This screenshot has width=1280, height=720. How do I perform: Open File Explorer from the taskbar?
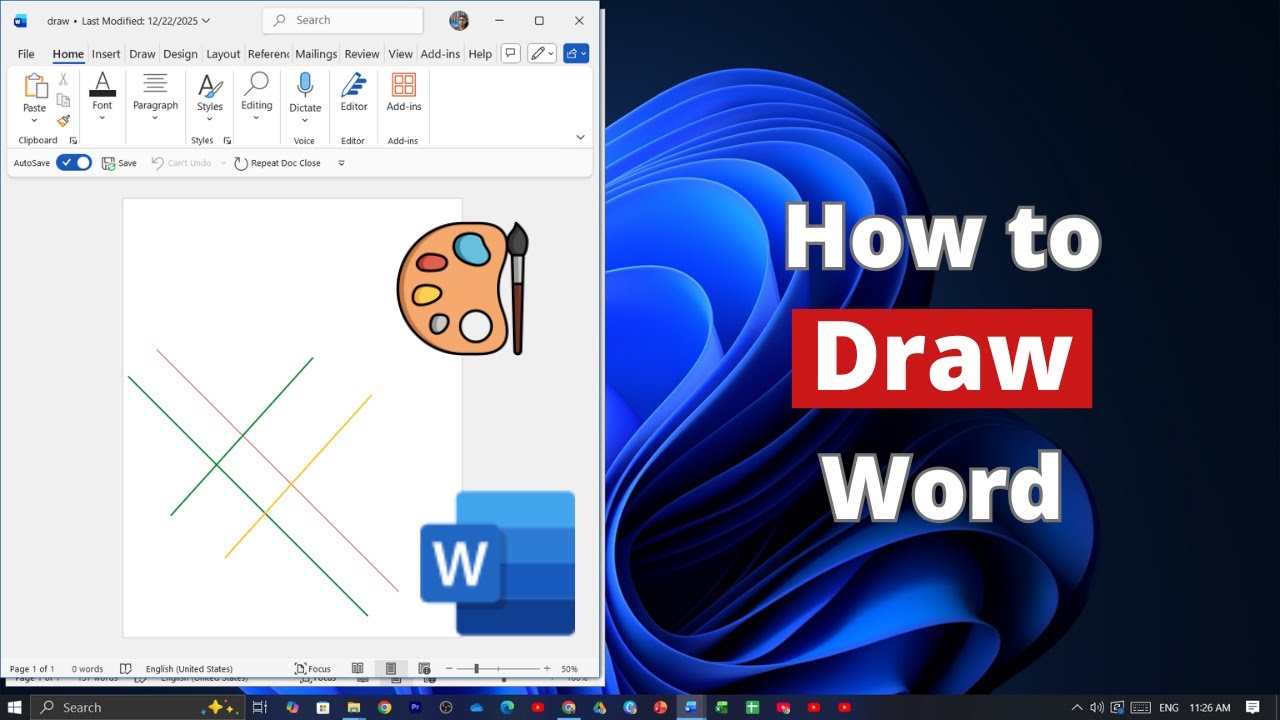(353, 707)
